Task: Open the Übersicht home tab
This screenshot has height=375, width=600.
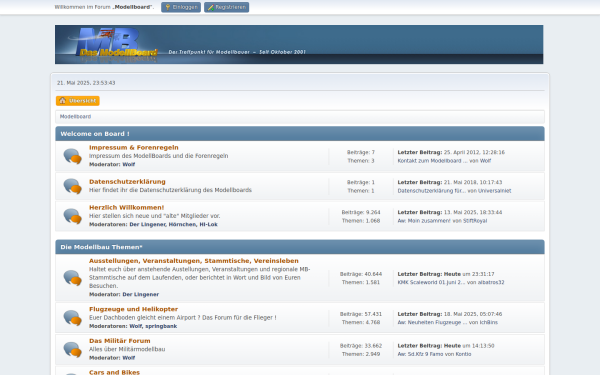Action: pyautogui.click(x=78, y=101)
